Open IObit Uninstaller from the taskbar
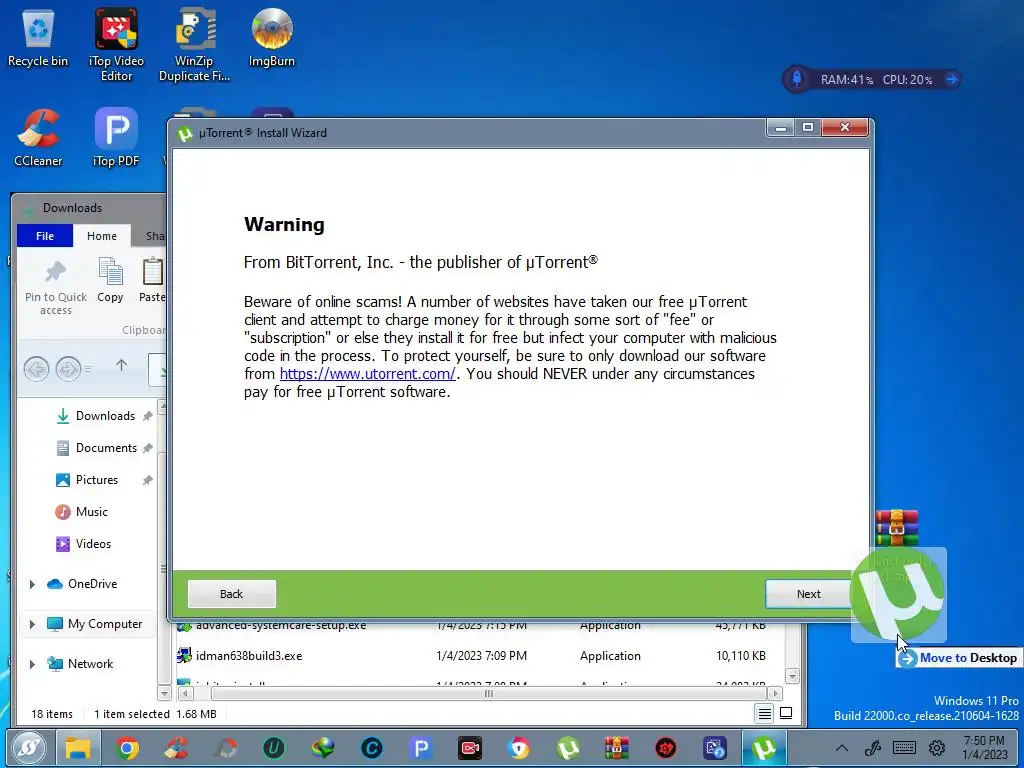1024x768 pixels. (x=274, y=748)
